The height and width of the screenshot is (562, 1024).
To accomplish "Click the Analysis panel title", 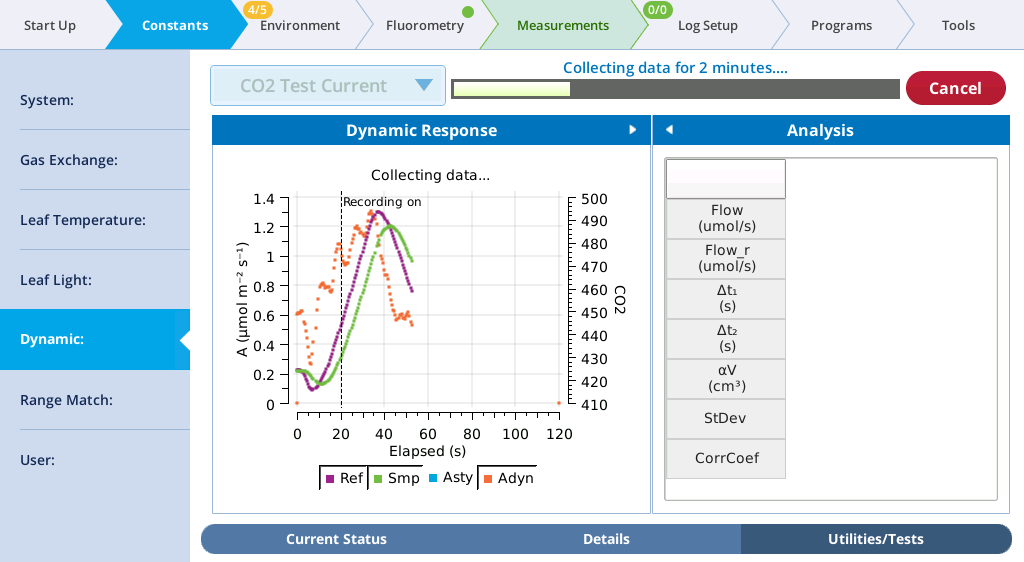I will [x=820, y=131].
